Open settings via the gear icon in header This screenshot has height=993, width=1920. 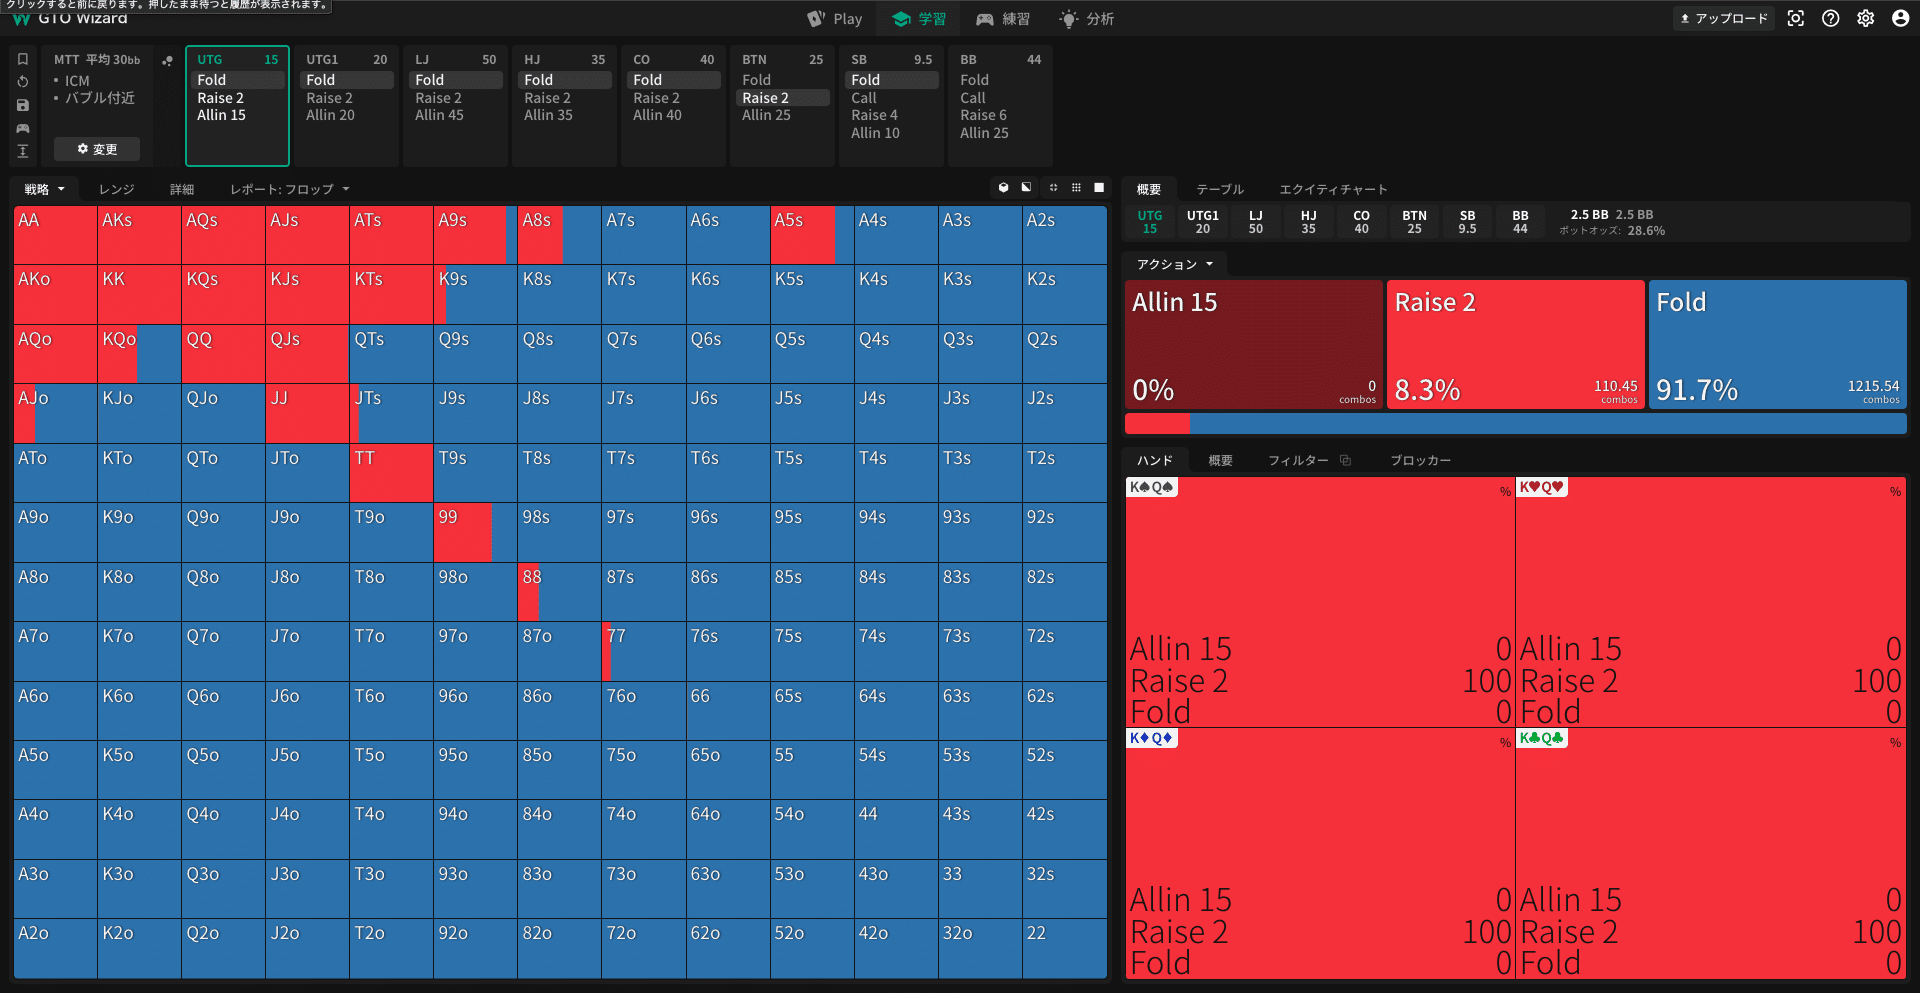tap(1866, 18)
